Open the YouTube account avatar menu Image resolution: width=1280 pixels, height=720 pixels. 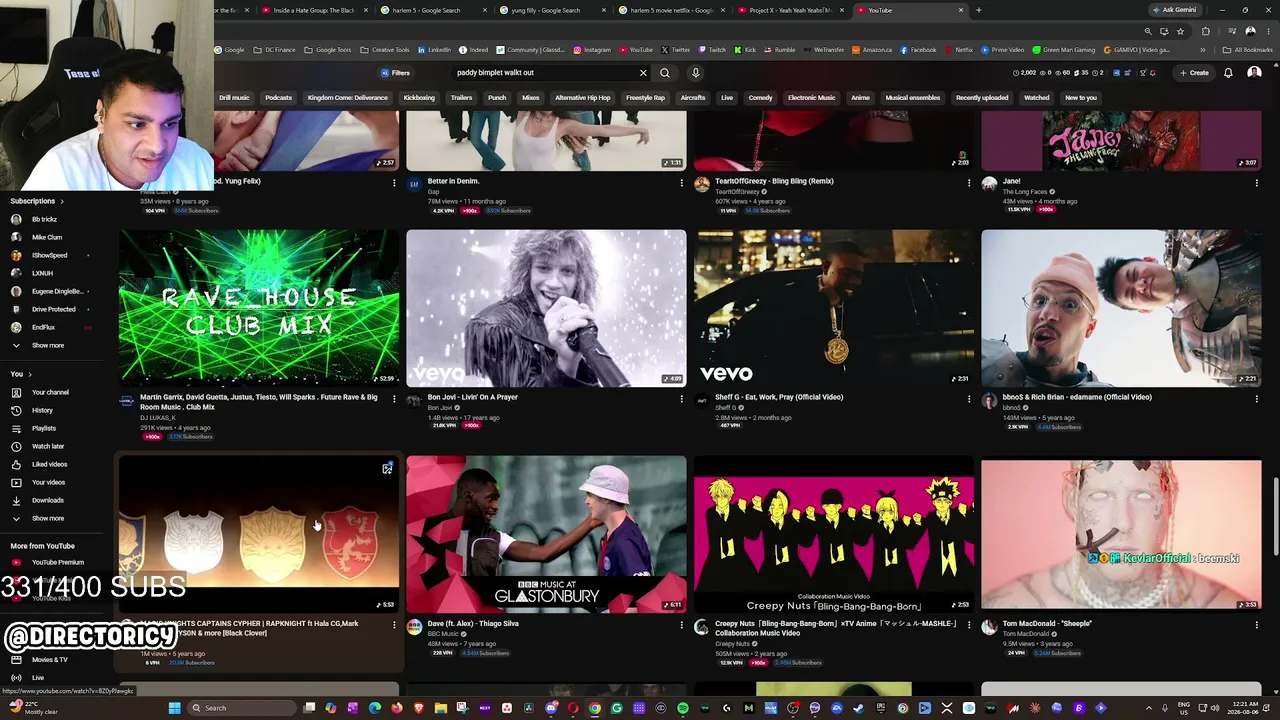pyautogui.click(x=1254, y=73)
